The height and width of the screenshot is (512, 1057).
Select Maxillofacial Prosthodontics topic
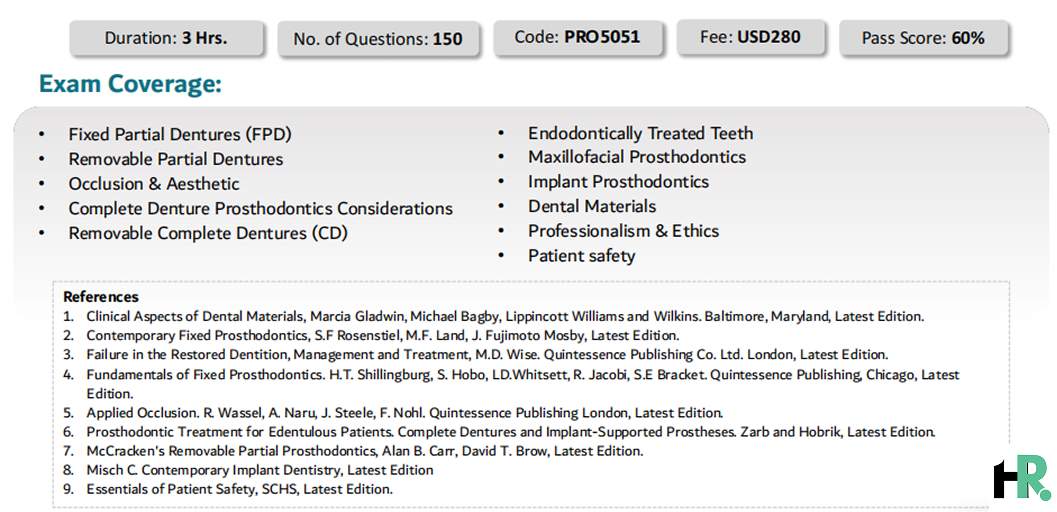pos(637,157)
